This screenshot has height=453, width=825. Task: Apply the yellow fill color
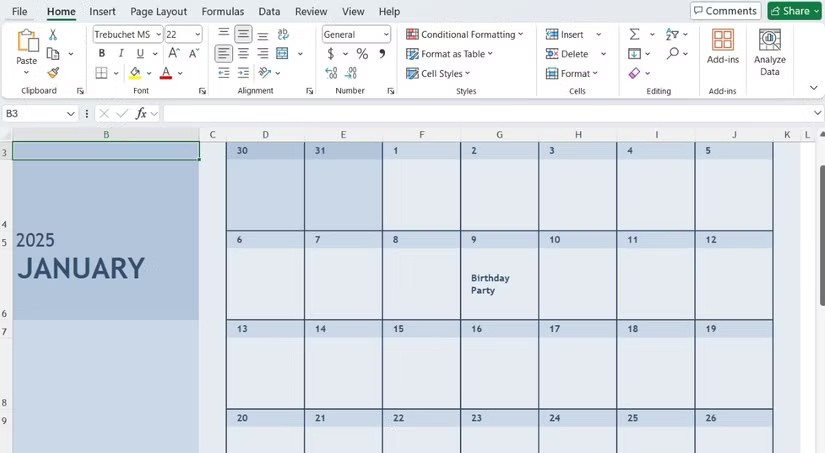134,74
